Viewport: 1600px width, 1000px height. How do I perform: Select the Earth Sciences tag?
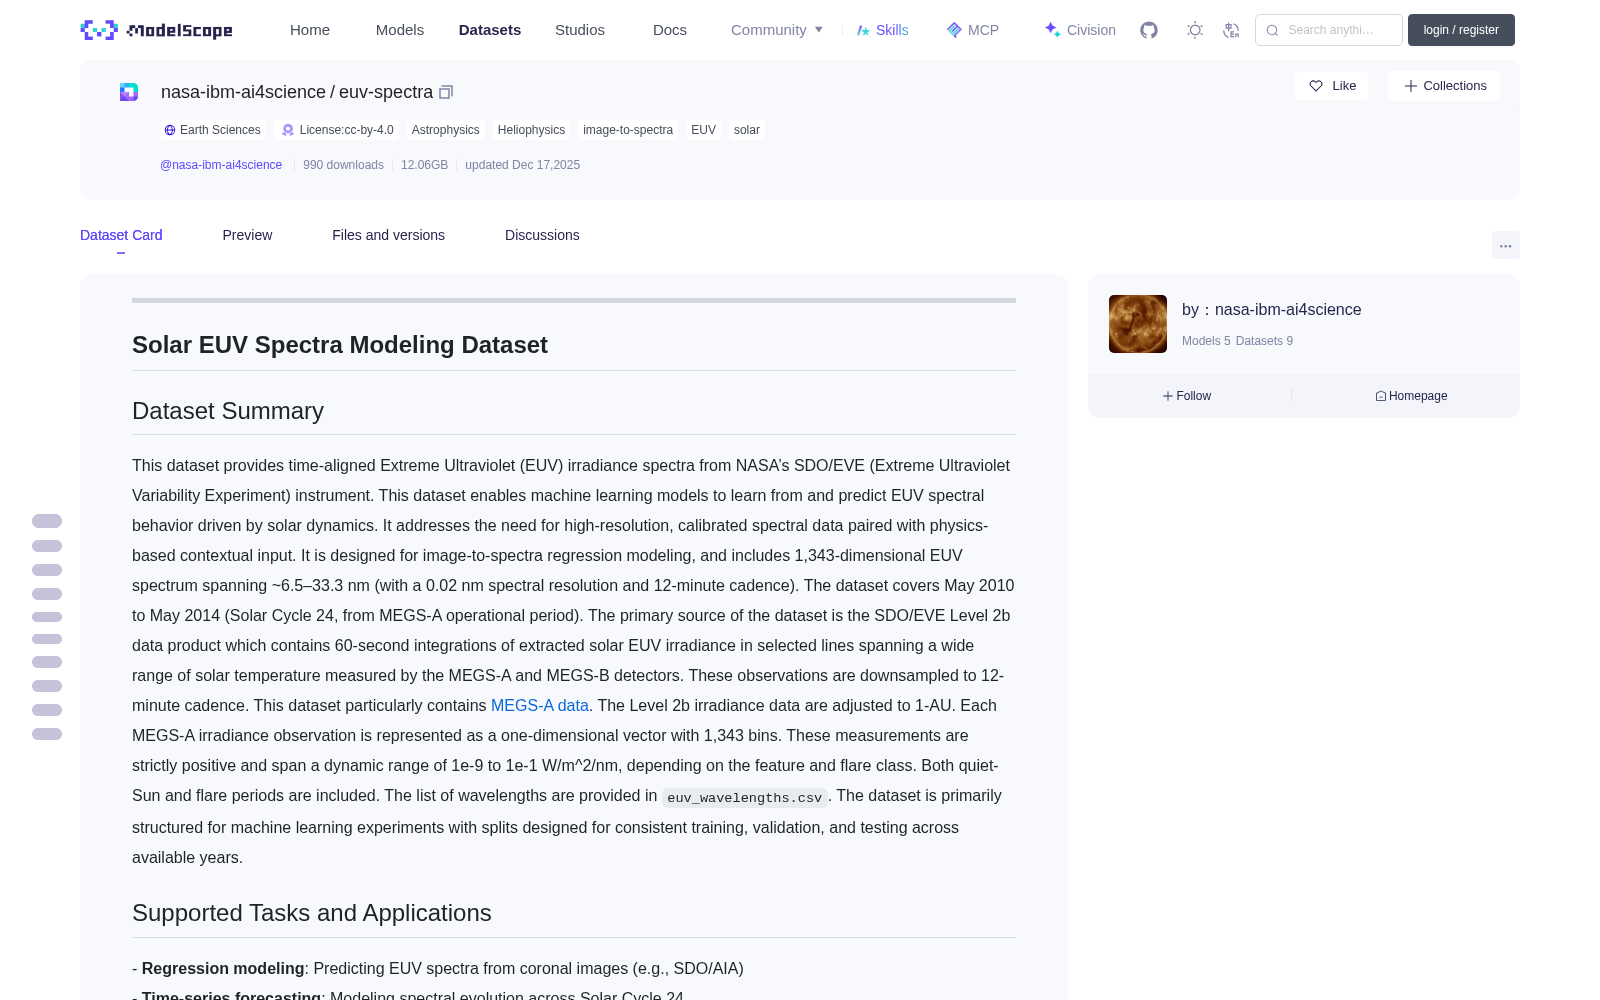pos(212,130)
